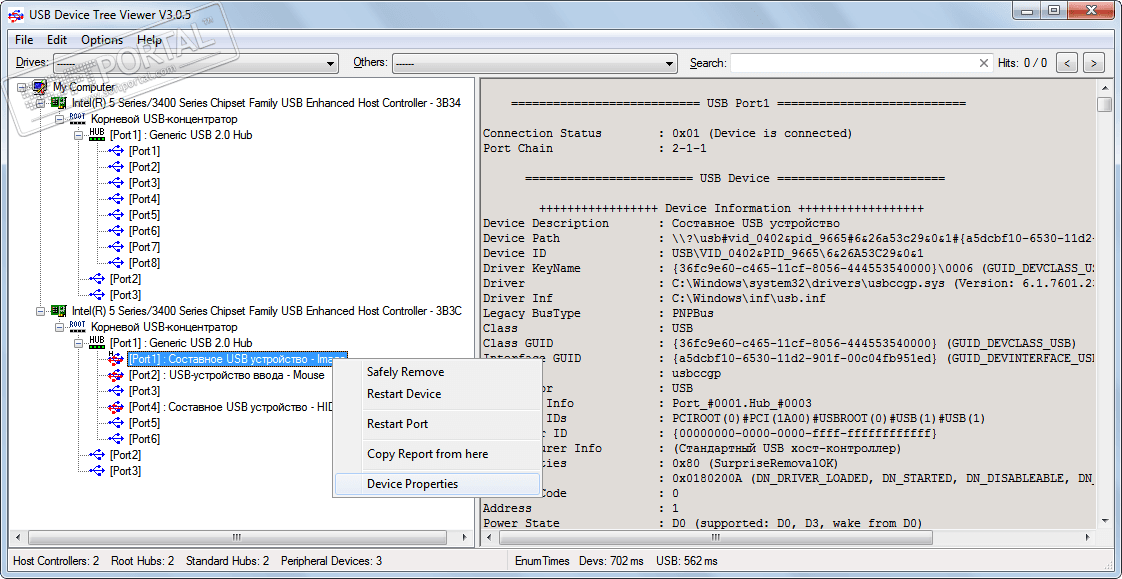Viewport: 1122px width, 579px height.
Task: Click the 'Driver Inf' usb.inf line
Action: click(x=654, y=298)
